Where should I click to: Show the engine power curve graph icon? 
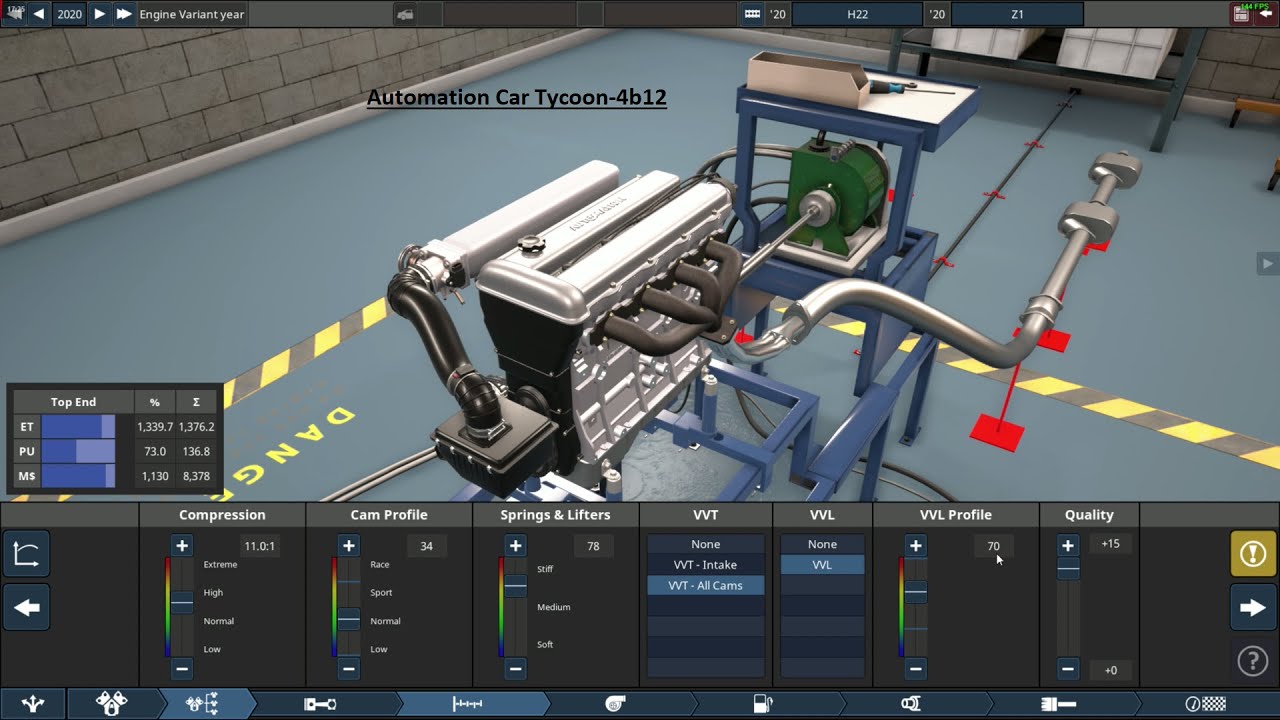(x=26, y=554)
